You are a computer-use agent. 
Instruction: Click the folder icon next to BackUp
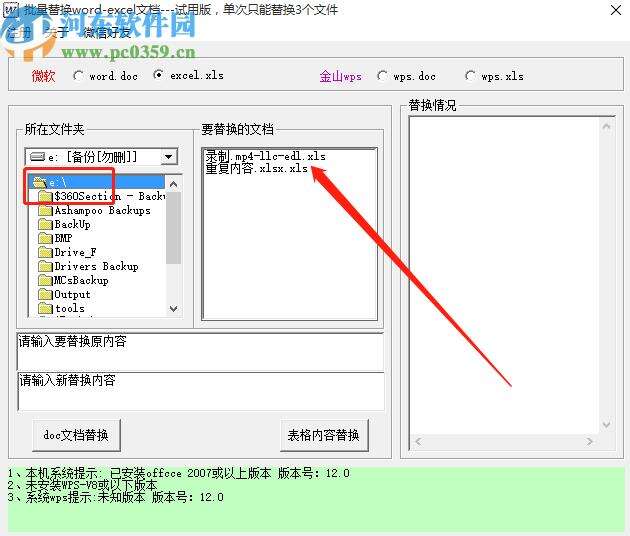(45, 225)
